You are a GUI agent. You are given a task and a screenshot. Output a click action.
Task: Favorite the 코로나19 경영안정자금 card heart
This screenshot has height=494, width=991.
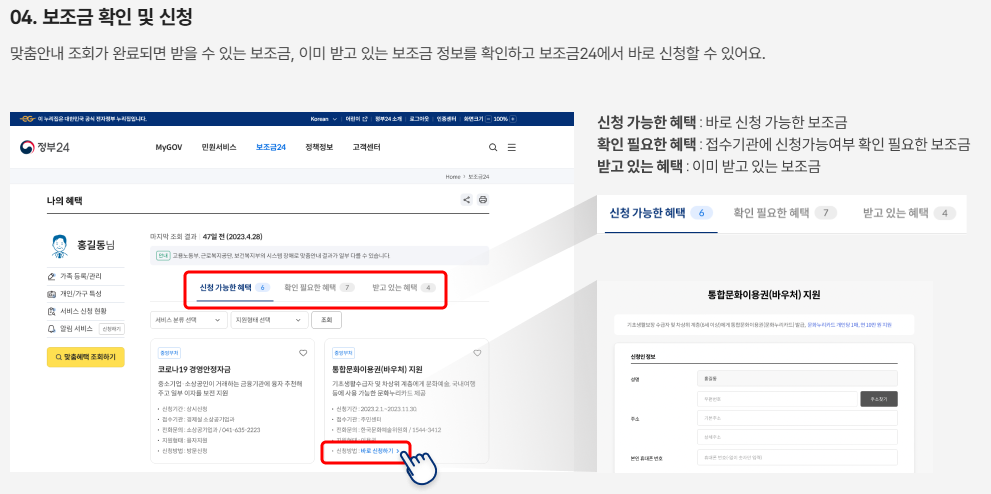point(303,352)
